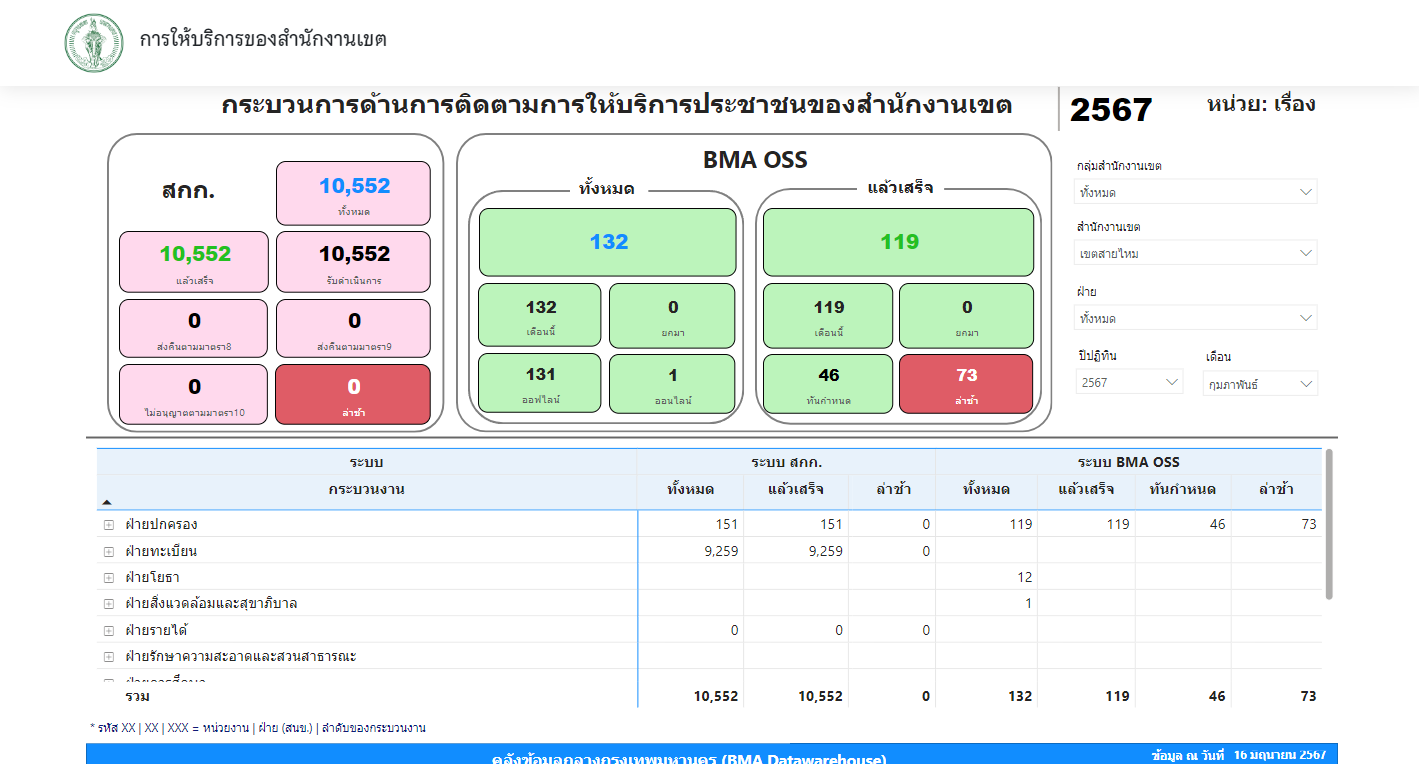The width and height of the screenshot is (1419, 764).
Task: Click the BMA OSS ทั้งหมด 132 card
Action: pos(608,242)
